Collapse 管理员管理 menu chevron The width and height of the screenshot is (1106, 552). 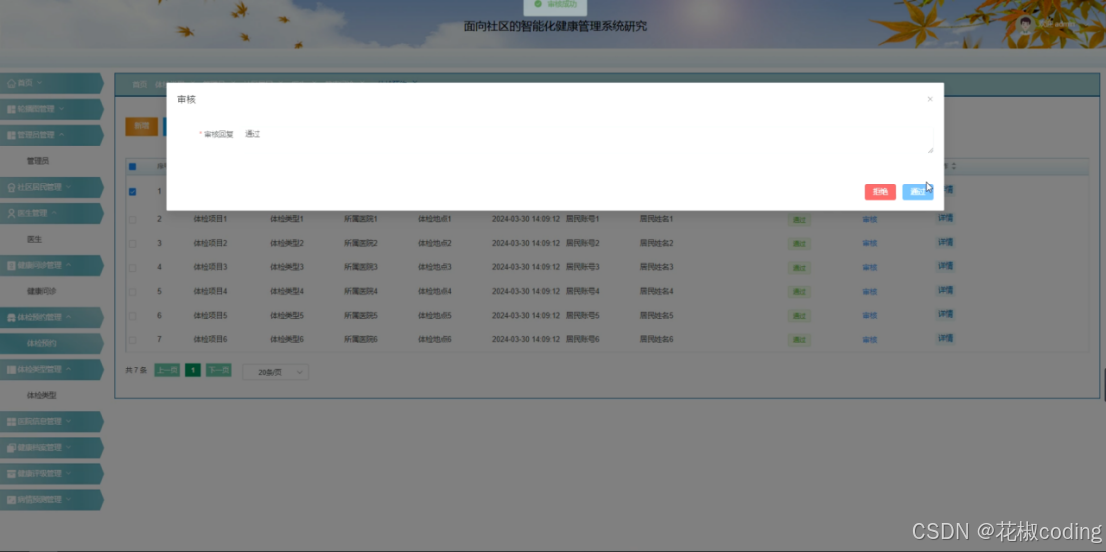click(61, 135)
